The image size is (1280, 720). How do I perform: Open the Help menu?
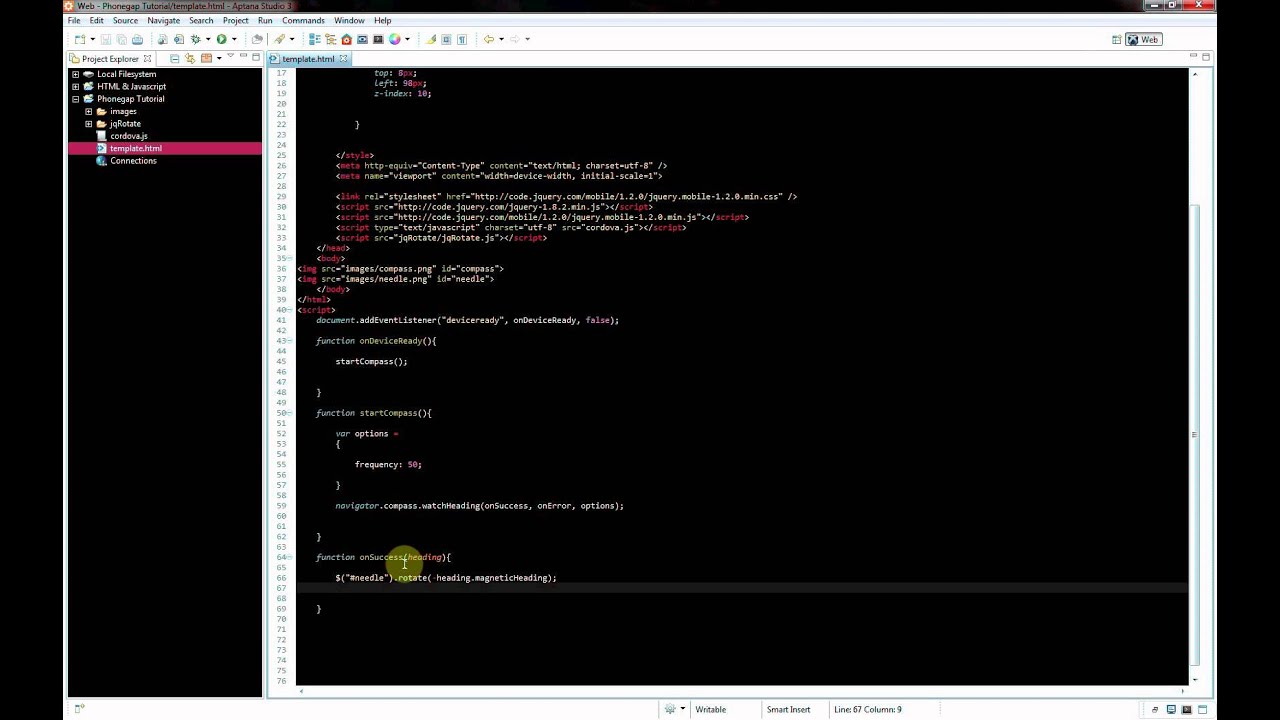[x=383, y=20]
